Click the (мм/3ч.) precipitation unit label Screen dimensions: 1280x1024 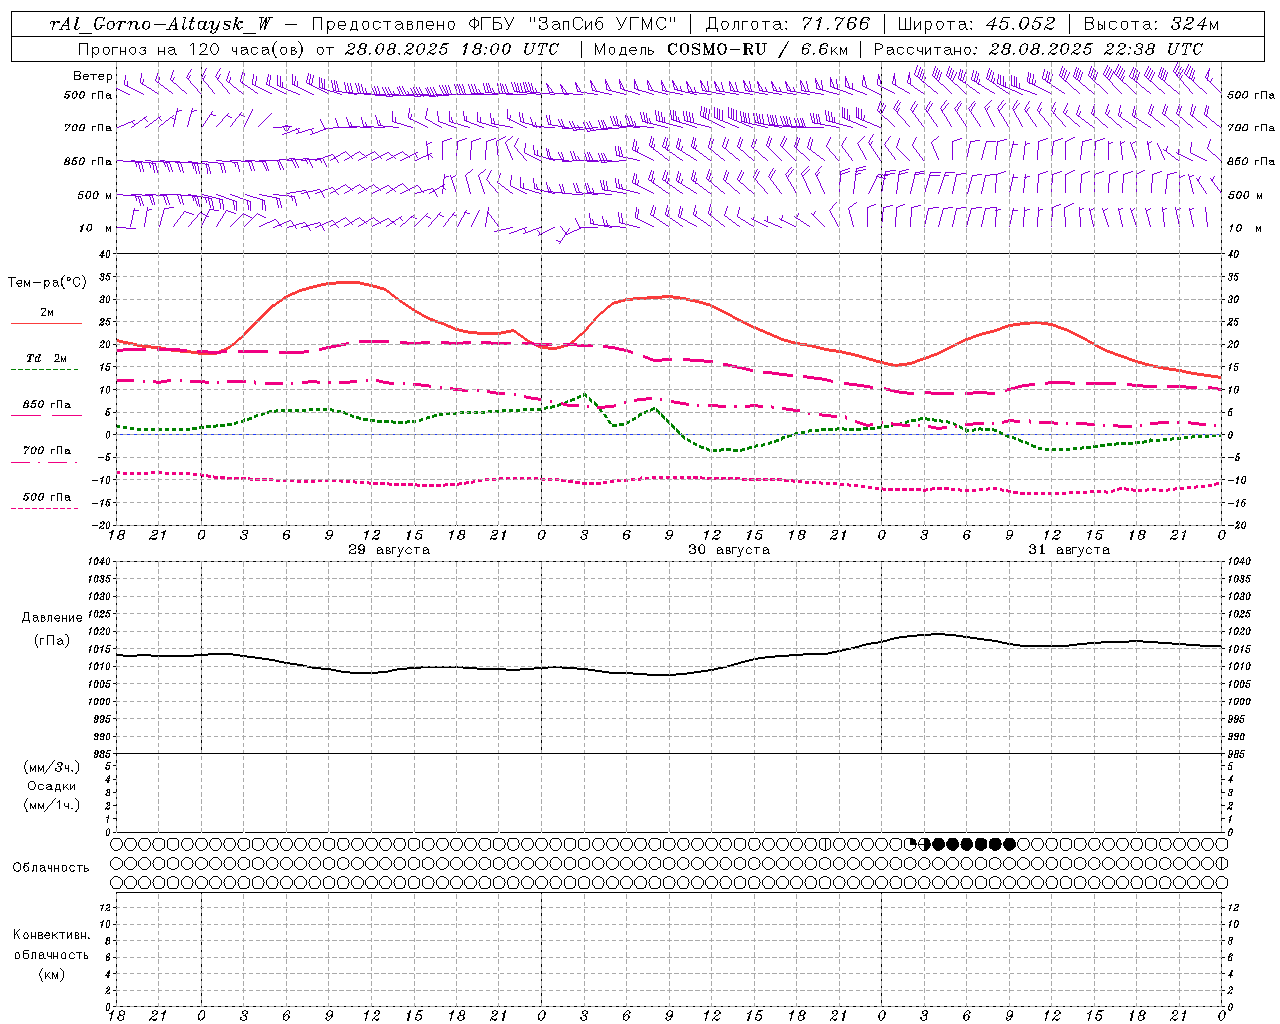(x=52, y=768)
